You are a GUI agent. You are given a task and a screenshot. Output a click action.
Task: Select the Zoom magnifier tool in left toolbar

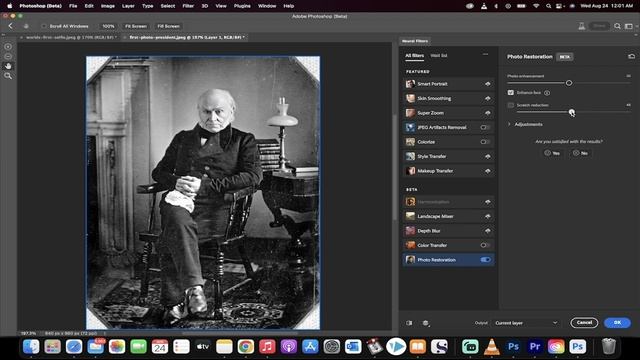pyautogui.click(x=8, y=76)
